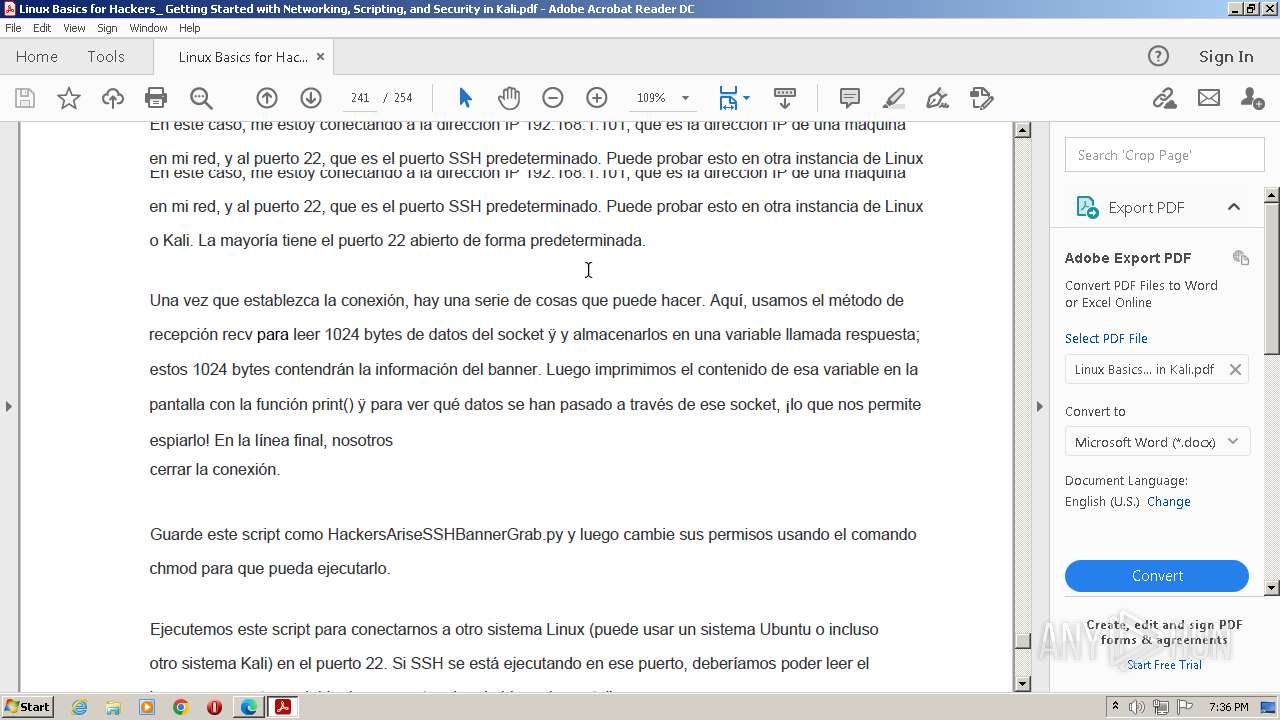
Task: Send file by email envelope icon
Action: (1209, 98)
